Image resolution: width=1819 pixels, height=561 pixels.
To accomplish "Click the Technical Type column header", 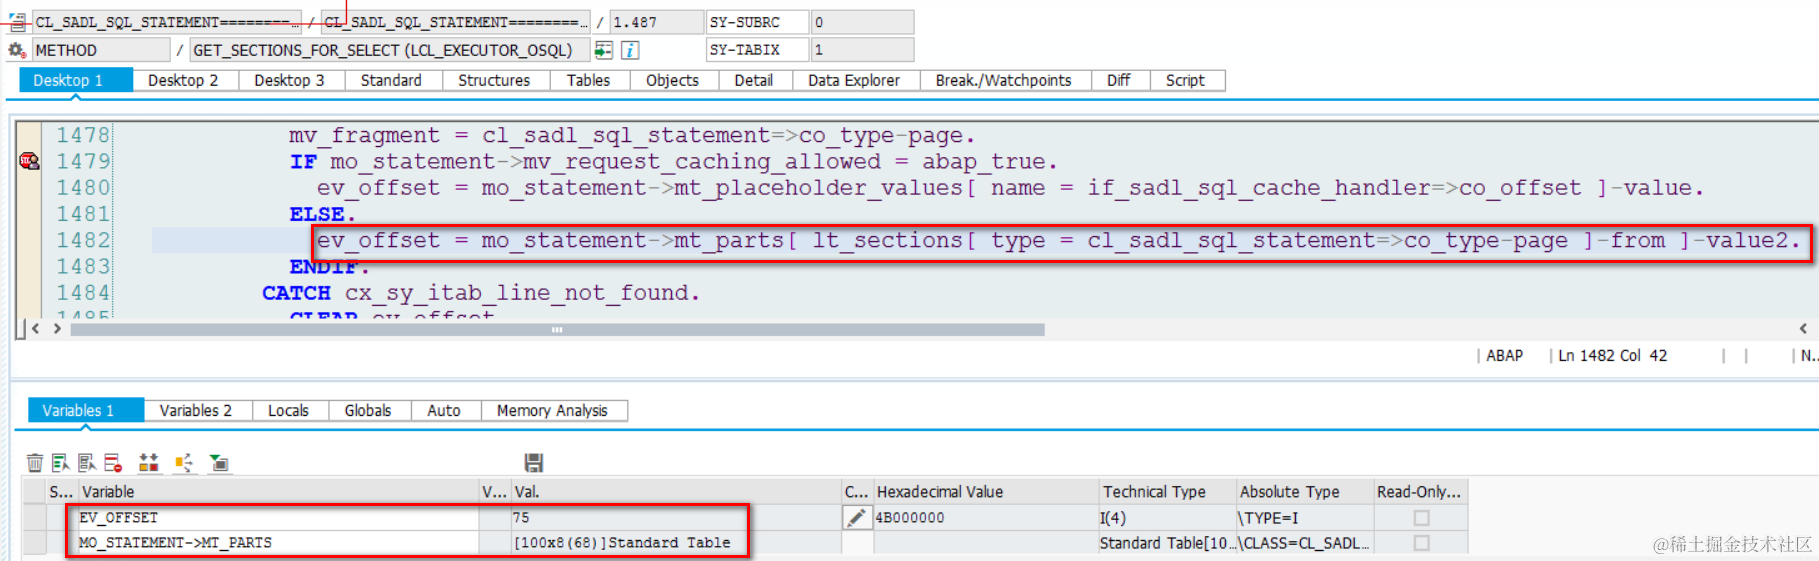I will (1167, 491).
